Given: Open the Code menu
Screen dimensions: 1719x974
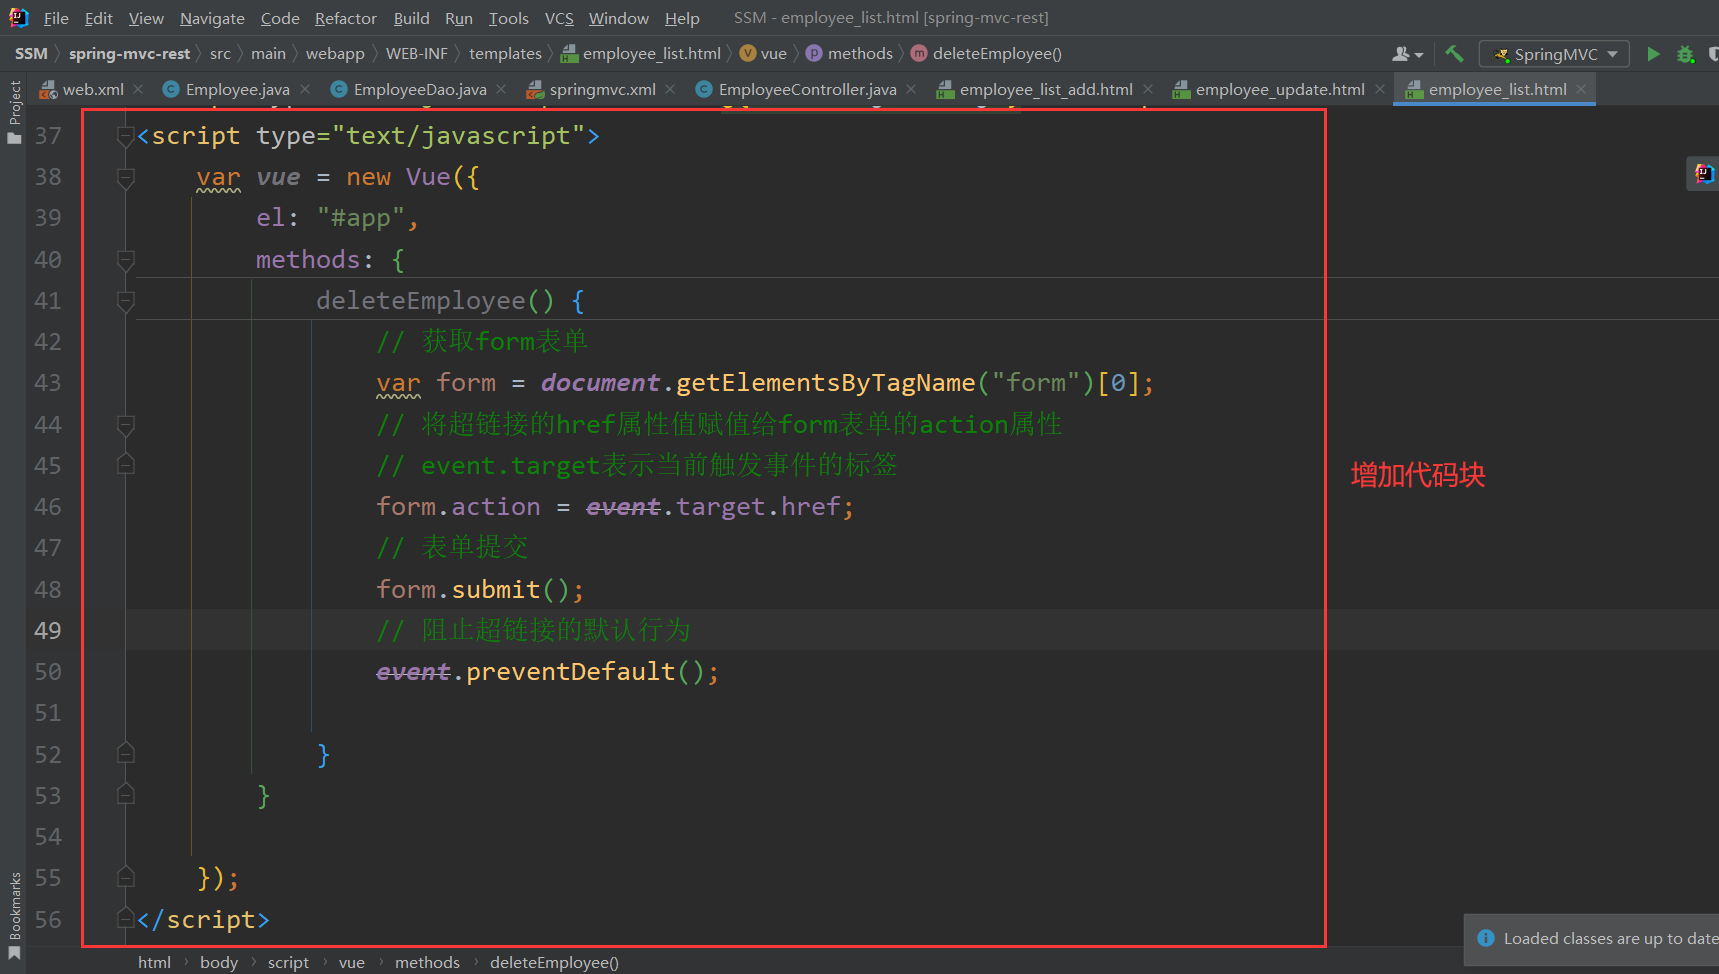Looking at the screenshot, I should tap(280, 18).
